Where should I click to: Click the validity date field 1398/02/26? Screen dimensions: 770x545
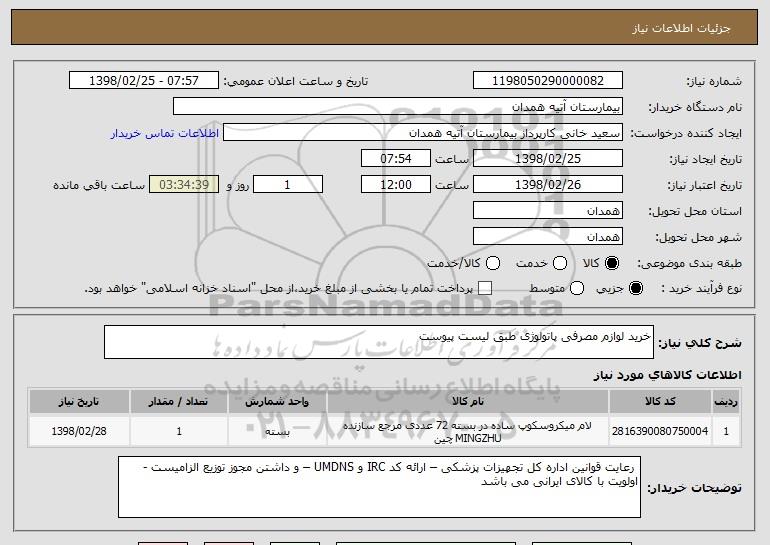548,185
